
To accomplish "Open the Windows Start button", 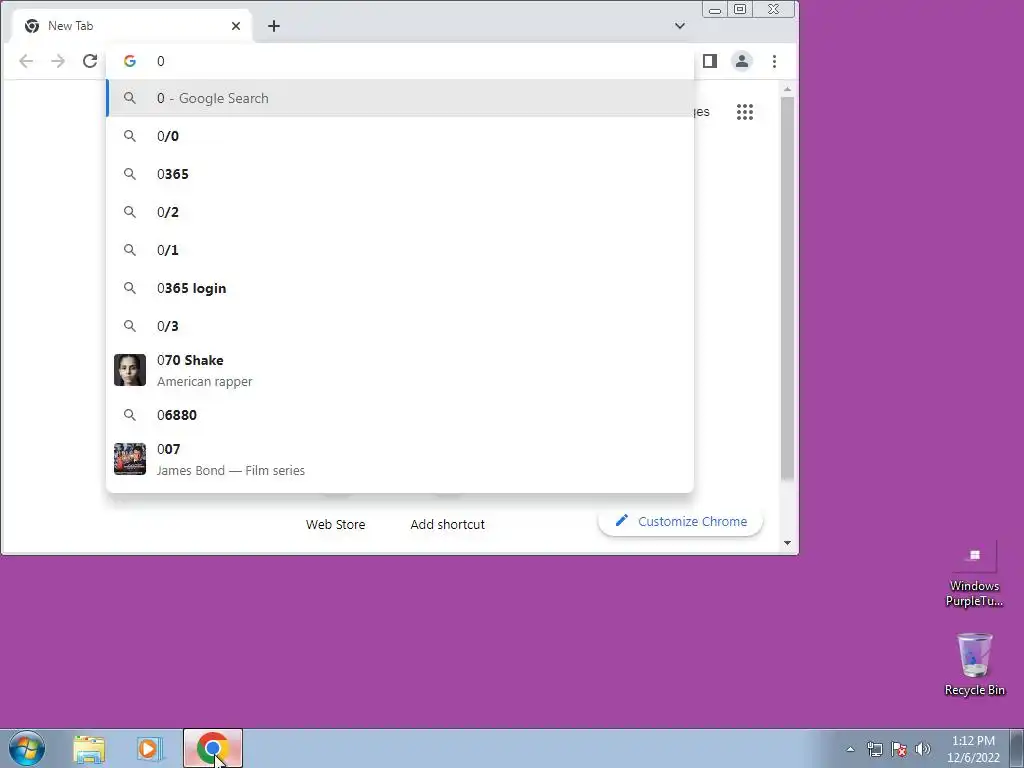I will pos(27,748).
